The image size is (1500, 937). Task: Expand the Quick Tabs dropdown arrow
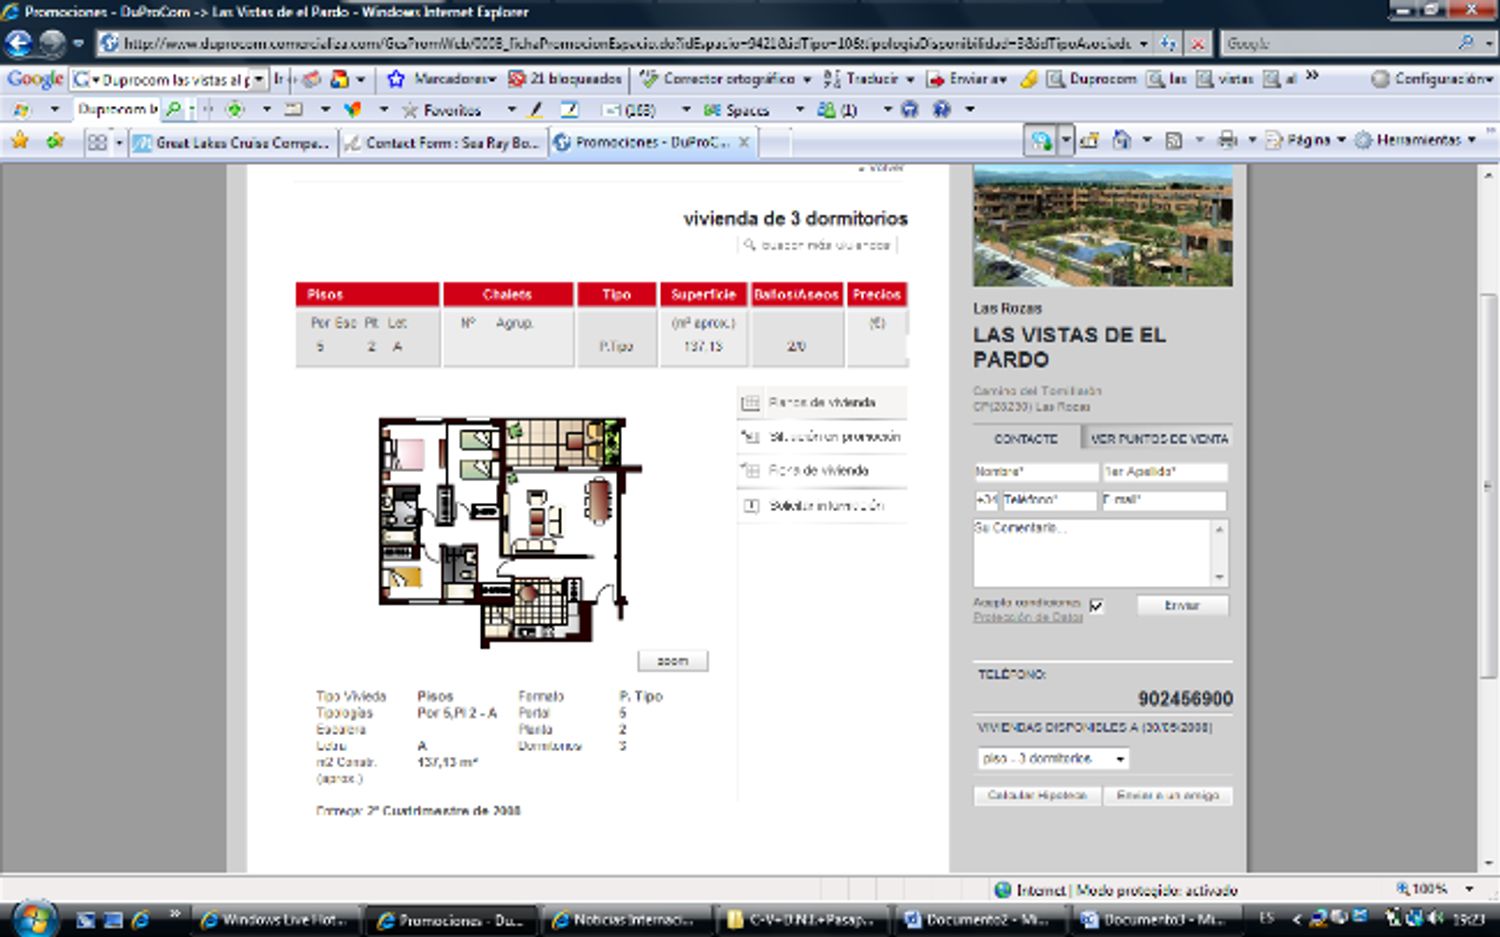click(118, 142)
